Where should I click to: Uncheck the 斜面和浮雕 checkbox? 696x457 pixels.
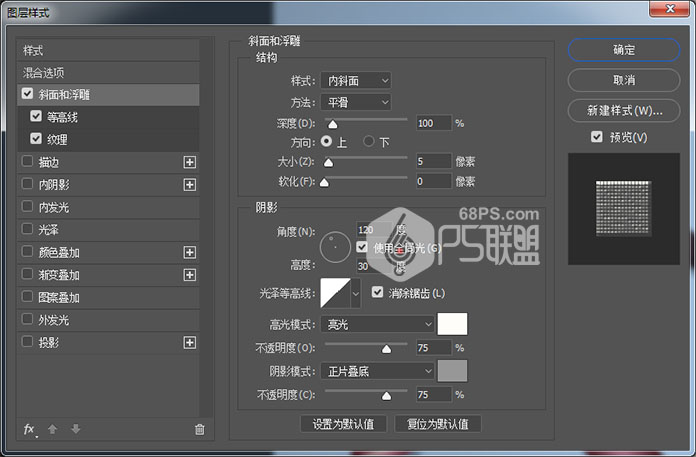pos(28,94)
